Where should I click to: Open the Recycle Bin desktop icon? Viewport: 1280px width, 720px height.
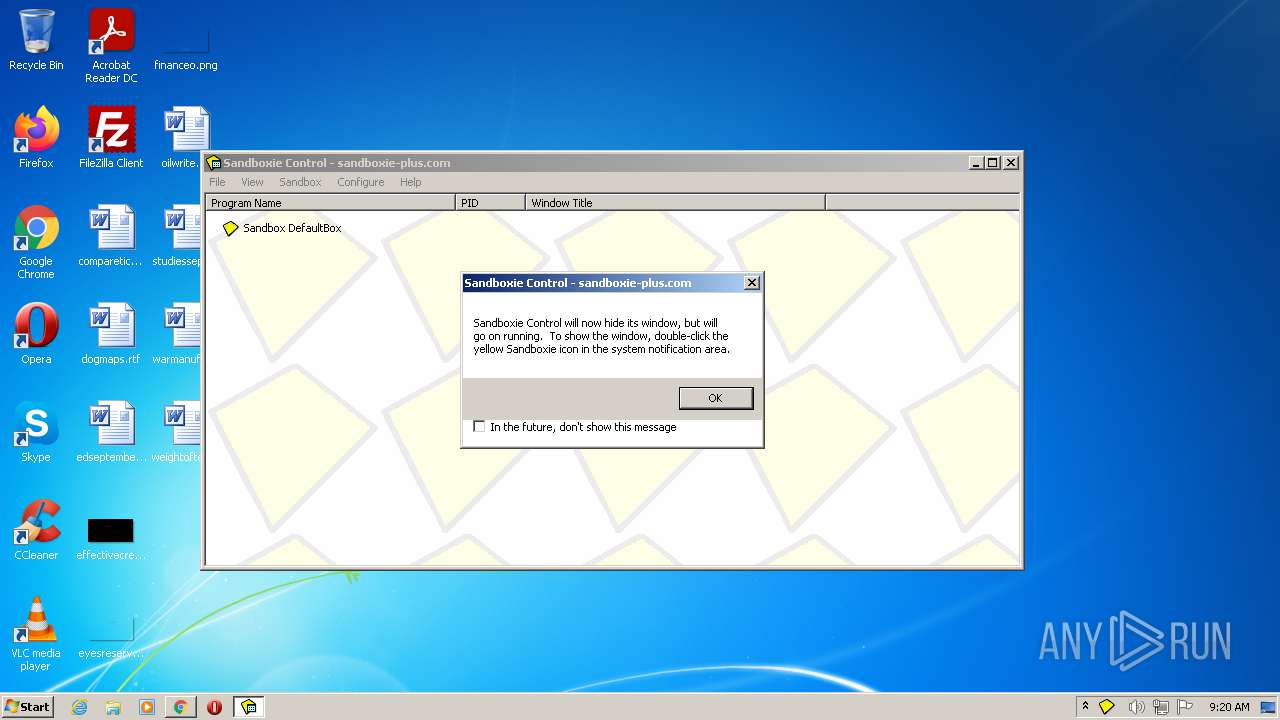pyautogui.click(x=36, y=40)
